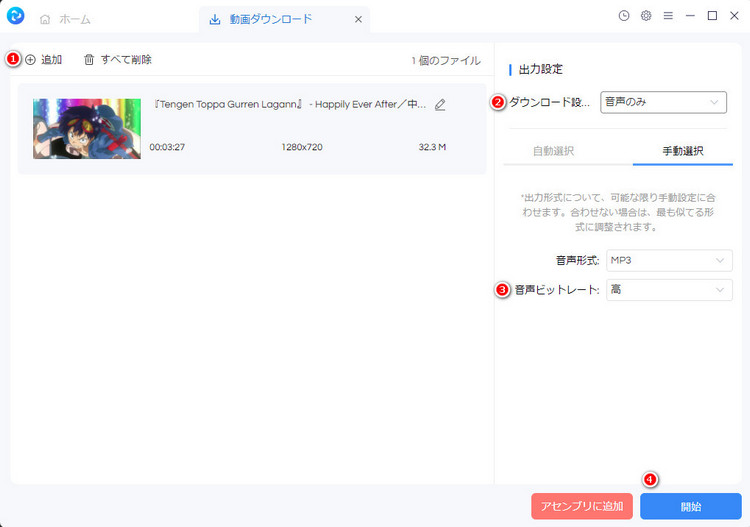Open the 音声ビットレート 高 dropdown
The width and height of the screenshot is (750, 527).
pyautogui.click(x=669, y=290)
